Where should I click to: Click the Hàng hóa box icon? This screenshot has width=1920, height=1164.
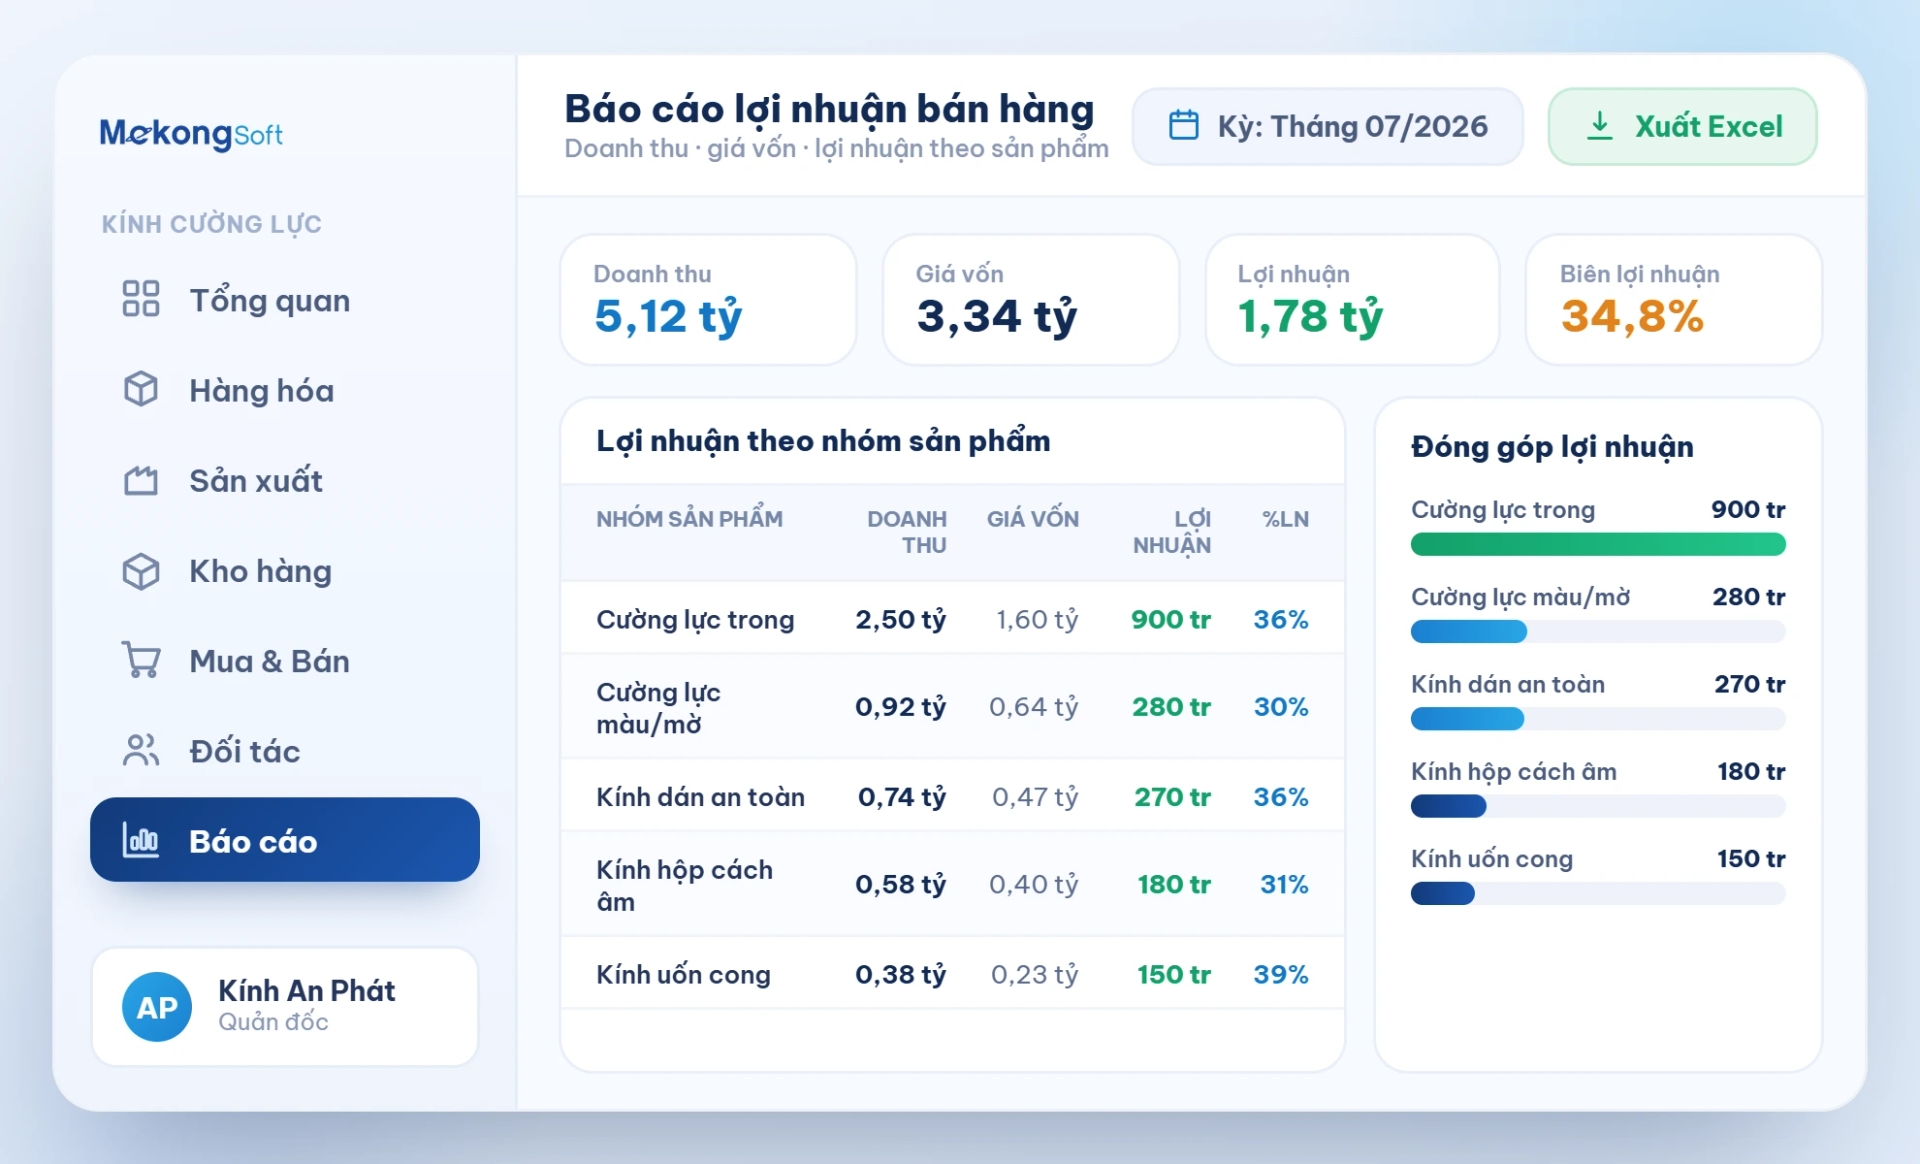pyautogui.click(x=141, y=389)
